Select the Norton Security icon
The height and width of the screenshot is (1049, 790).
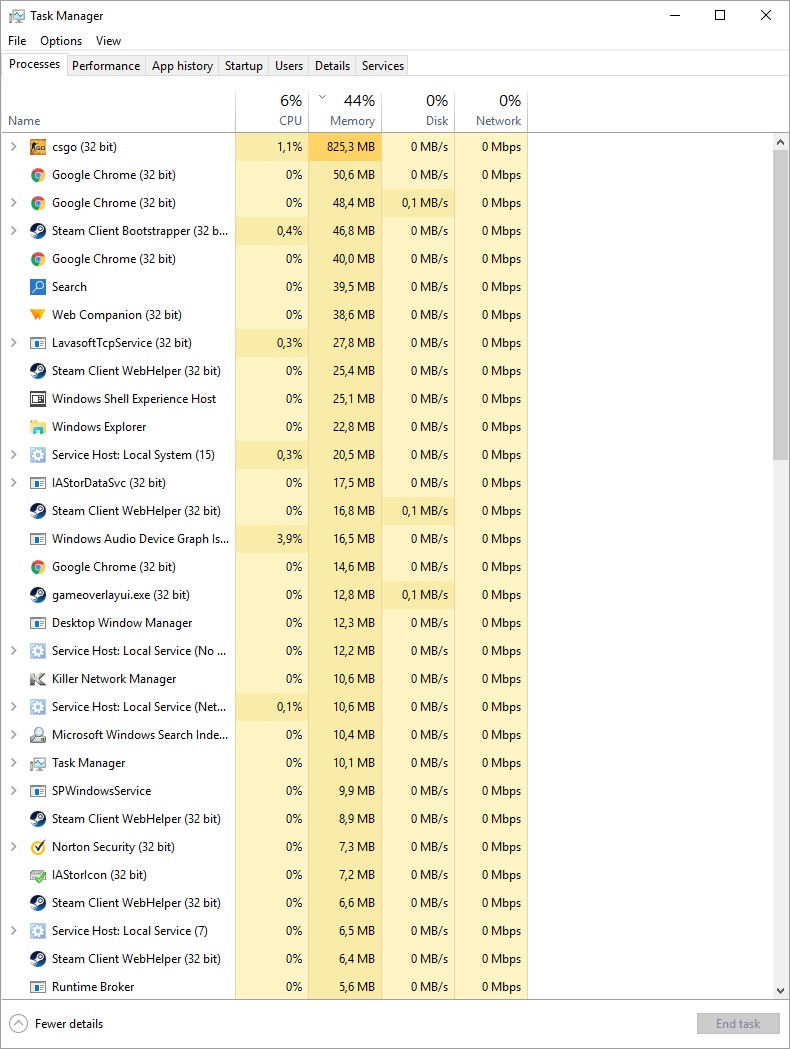pos(38,847)
